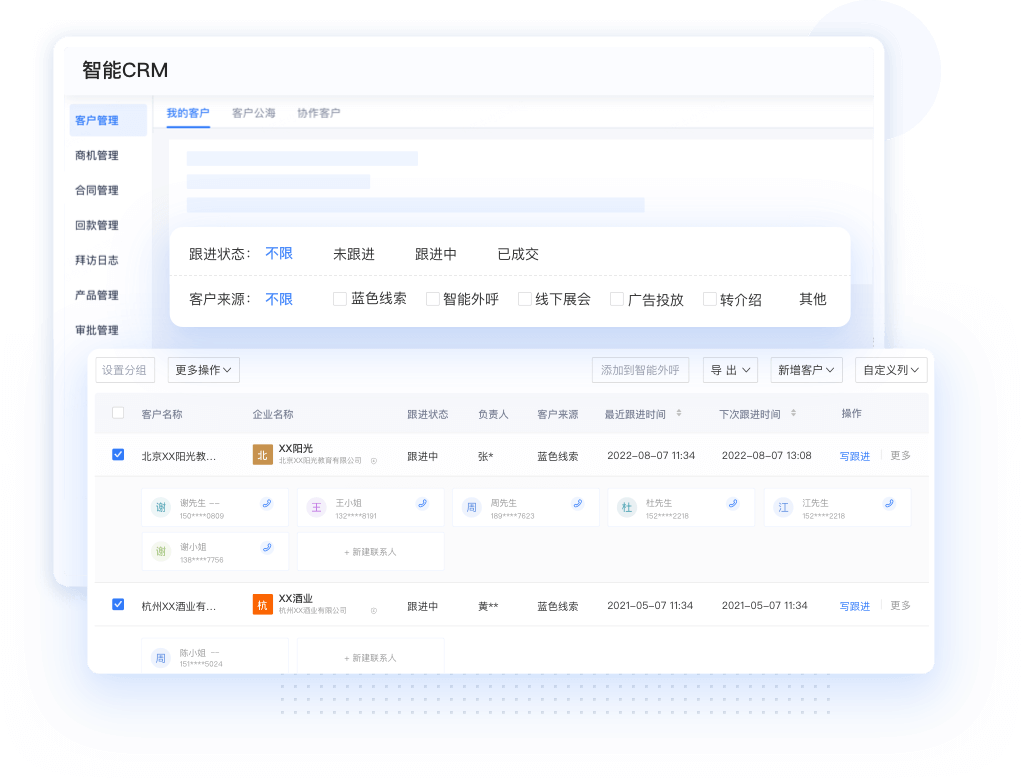Filter 跟进状态 by 未跟进
The image size is (1022, 778).
pyautogui.click(x=354, y=254)
